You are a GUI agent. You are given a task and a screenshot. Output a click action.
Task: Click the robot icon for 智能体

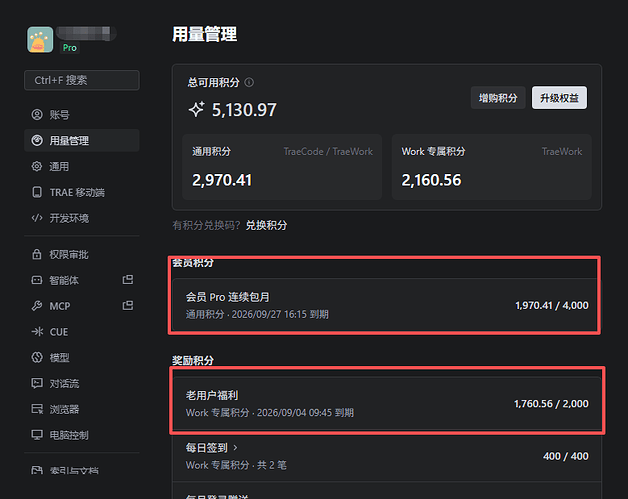[37, 280]
